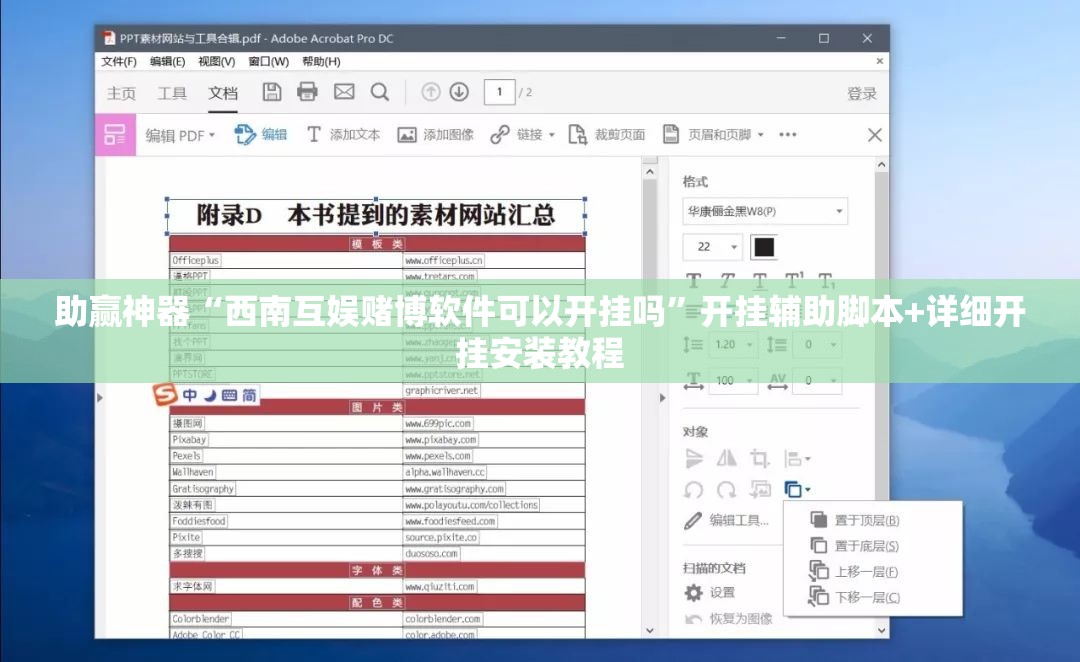Click rotate clockwise icon

(727, 490)
